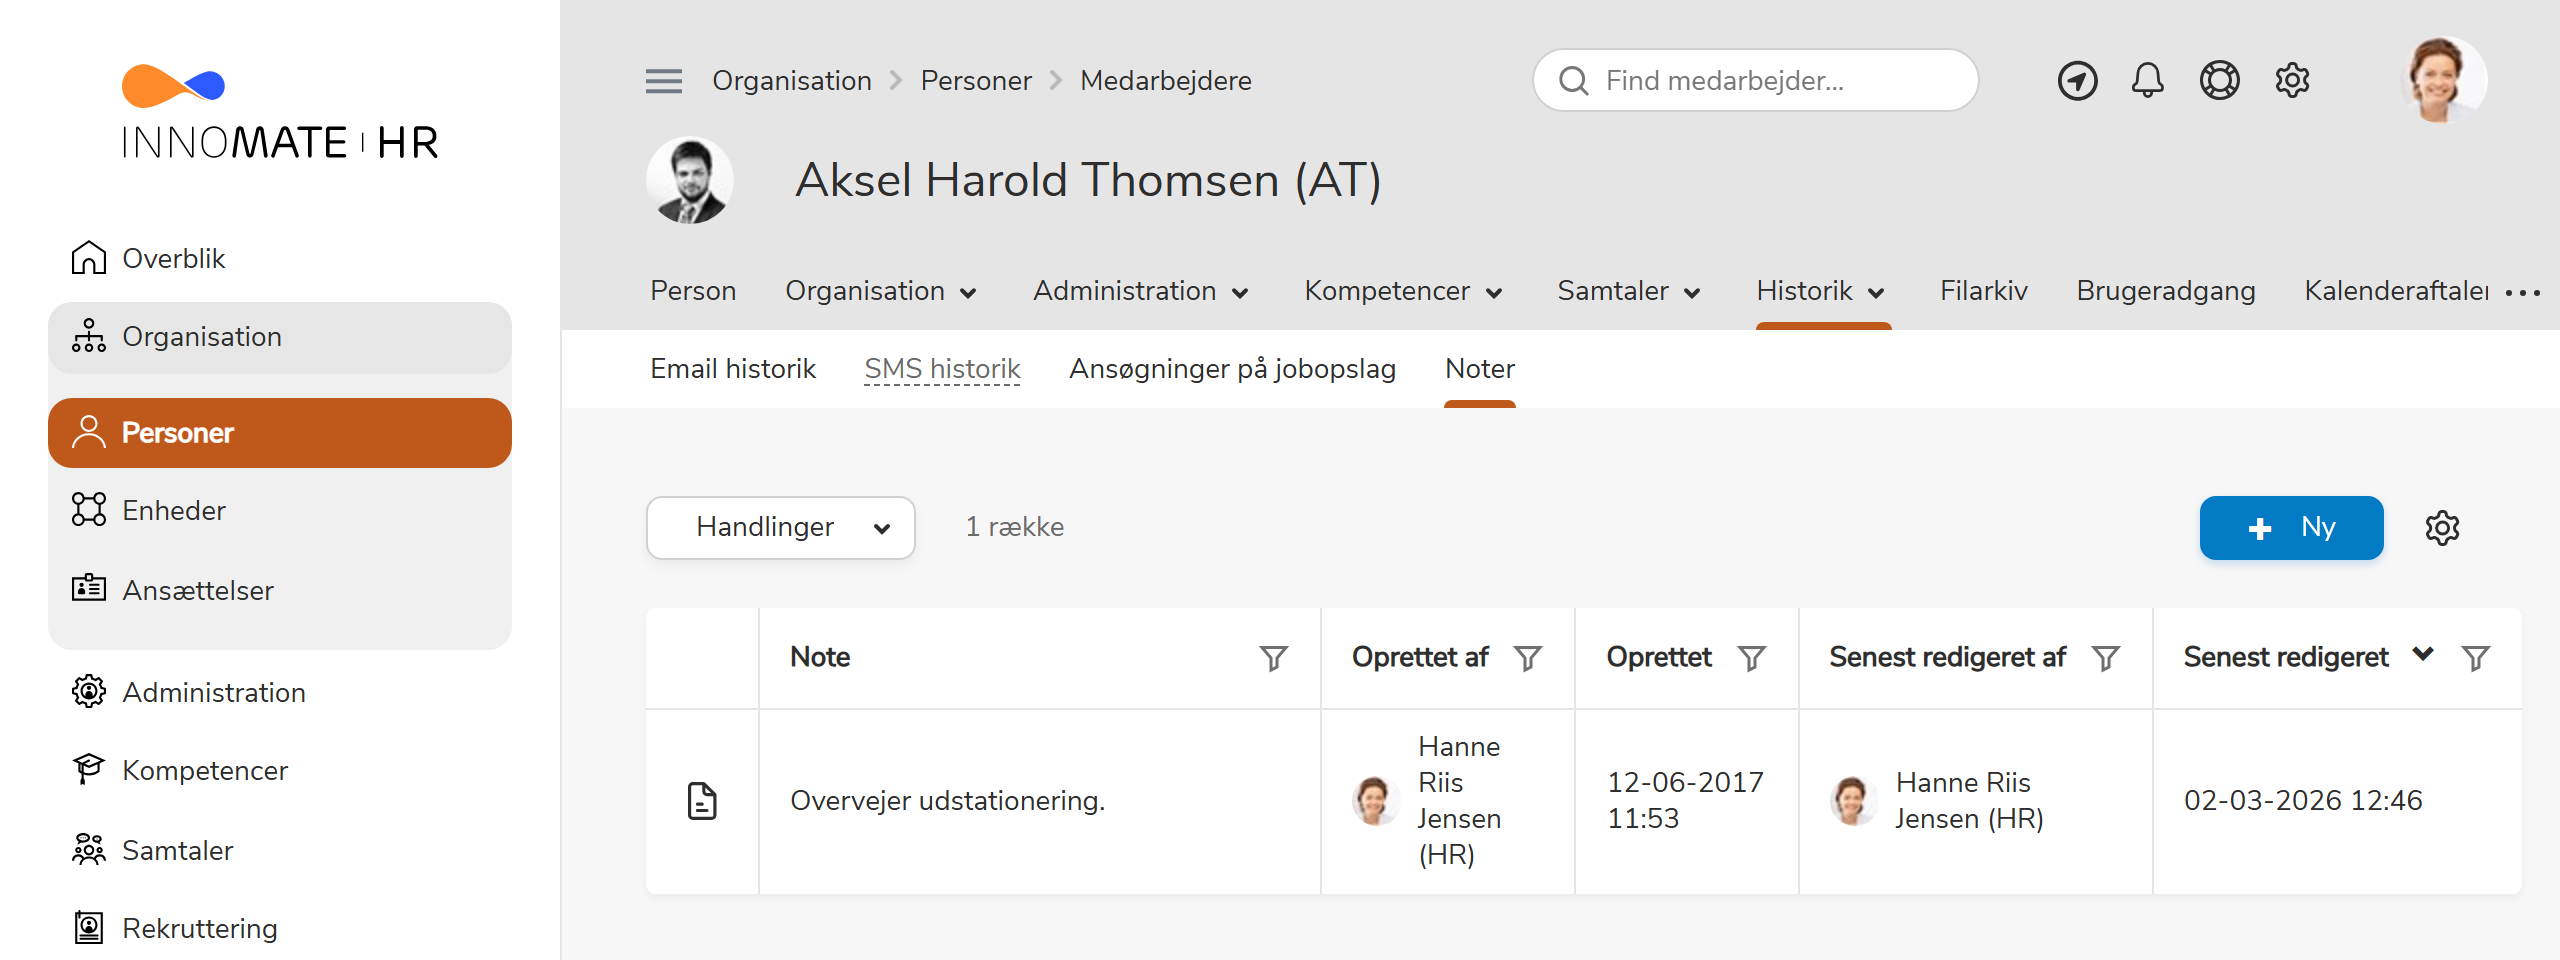2560x960 pixels.
Task: Click the Ansættelser ID-card icon
Action: click(x=89, y=590)
